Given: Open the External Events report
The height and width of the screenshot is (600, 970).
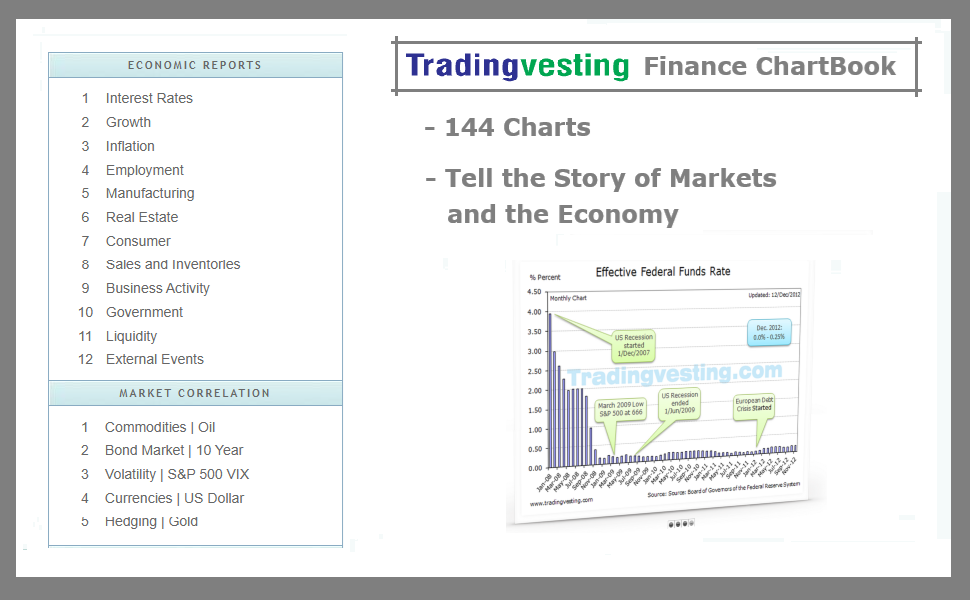Looking at the screenshot, I should pos(154,359).
